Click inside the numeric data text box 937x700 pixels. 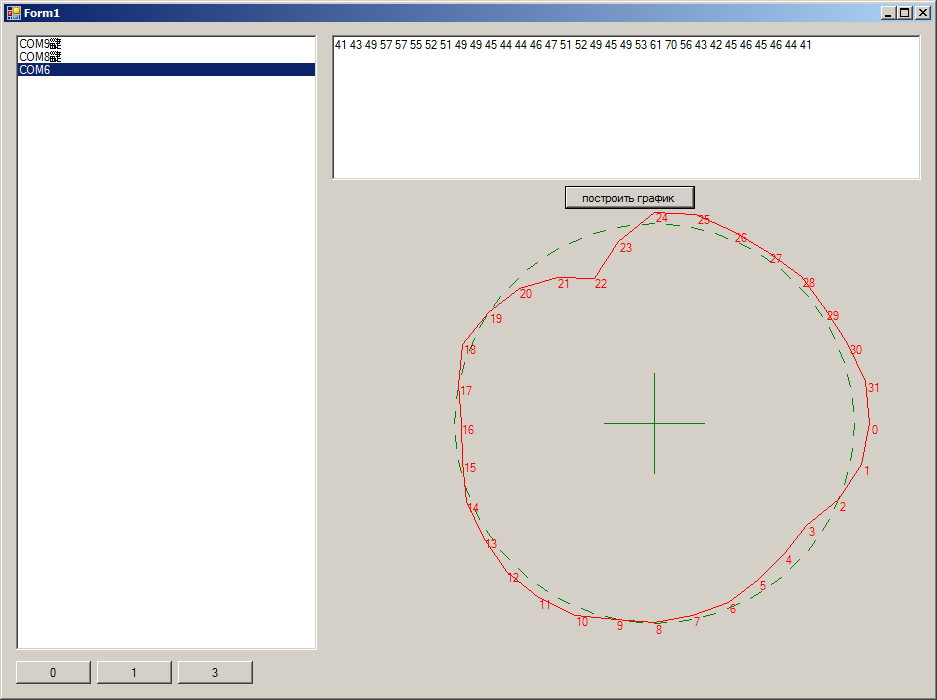pos(626,108)
